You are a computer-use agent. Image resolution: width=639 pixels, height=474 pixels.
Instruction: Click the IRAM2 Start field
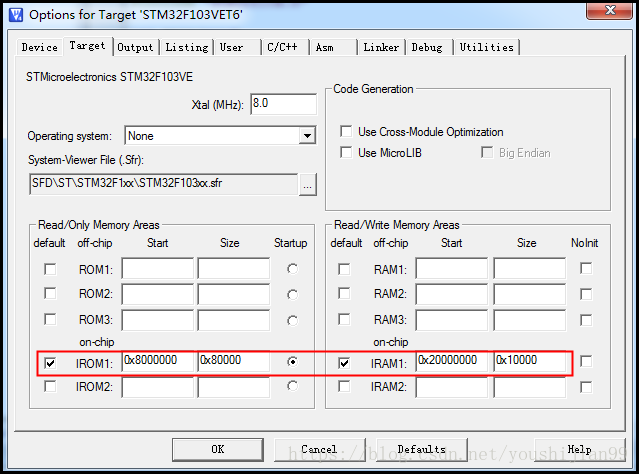point(452,387)
